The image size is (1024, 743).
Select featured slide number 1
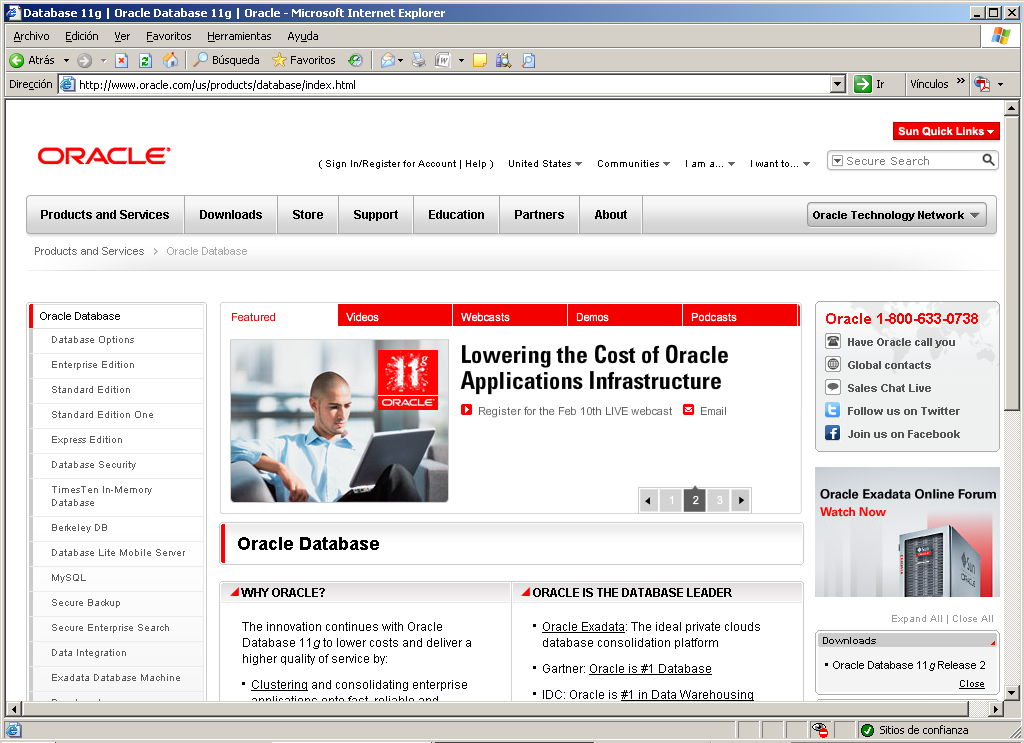tap(671, 500)
